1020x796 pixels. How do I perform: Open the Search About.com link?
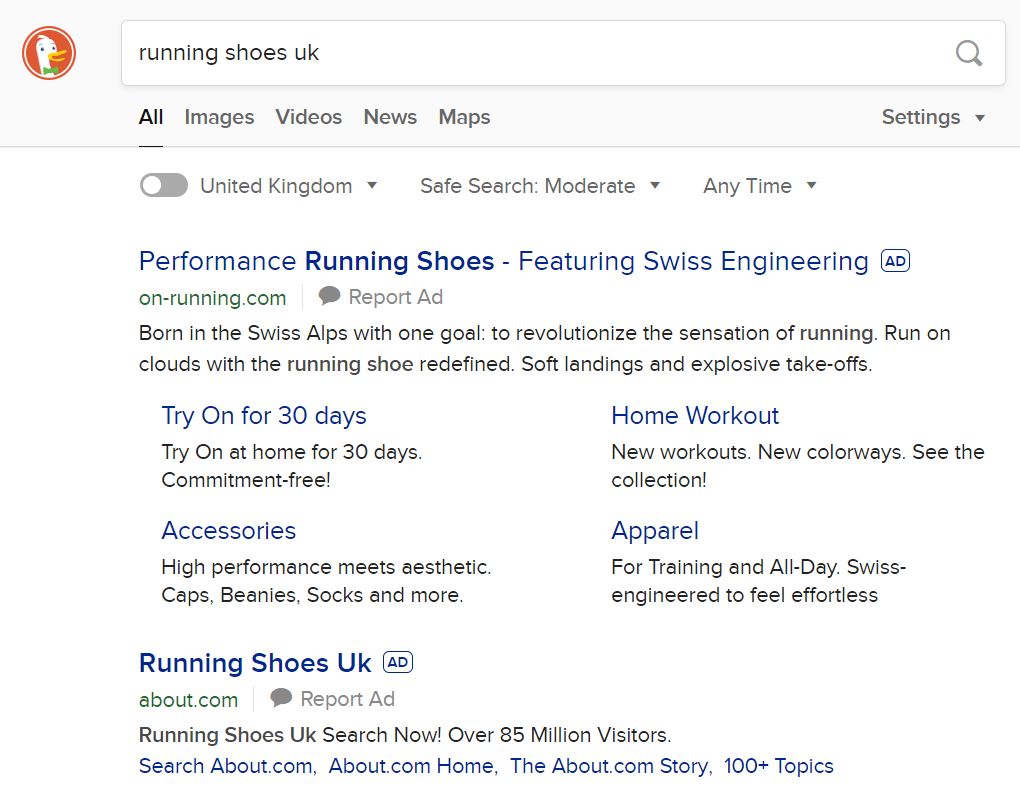coord(226,765)
